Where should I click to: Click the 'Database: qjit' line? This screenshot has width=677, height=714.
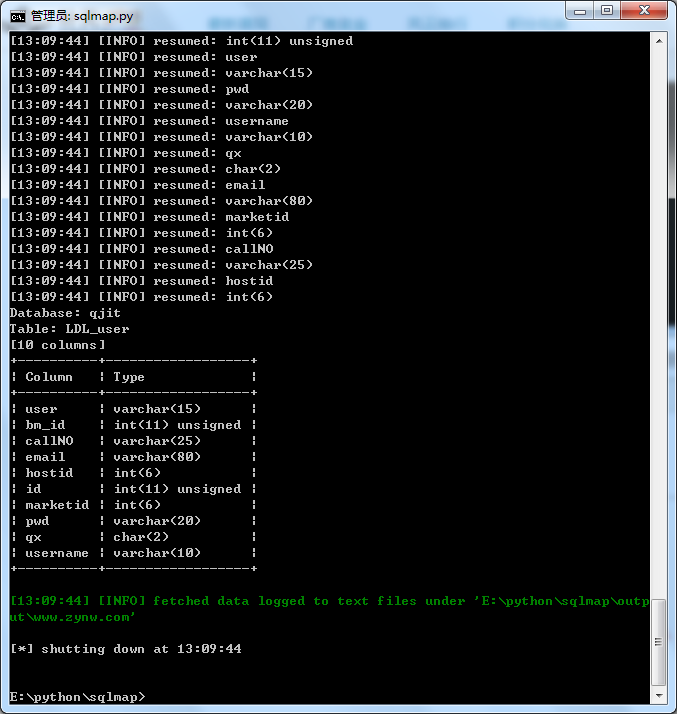click(65, 313)
